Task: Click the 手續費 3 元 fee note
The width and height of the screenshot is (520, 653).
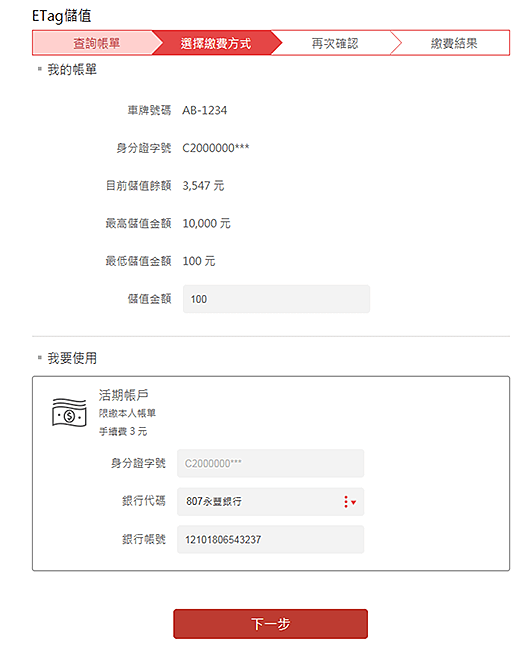Action: (x=123, y=431)
